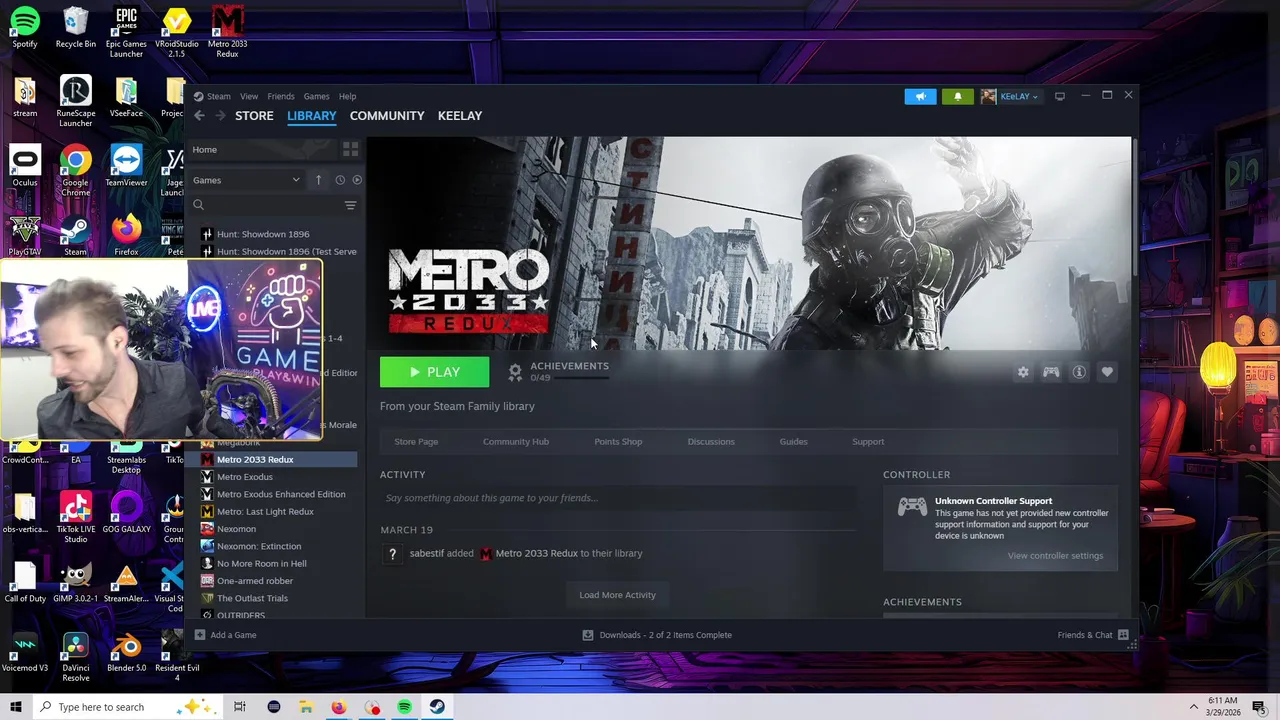The width and height of the screenshot is (1280, 720).
Task: Add Metro 2033 Redux to favorites heart
Action: point(1107,372)
